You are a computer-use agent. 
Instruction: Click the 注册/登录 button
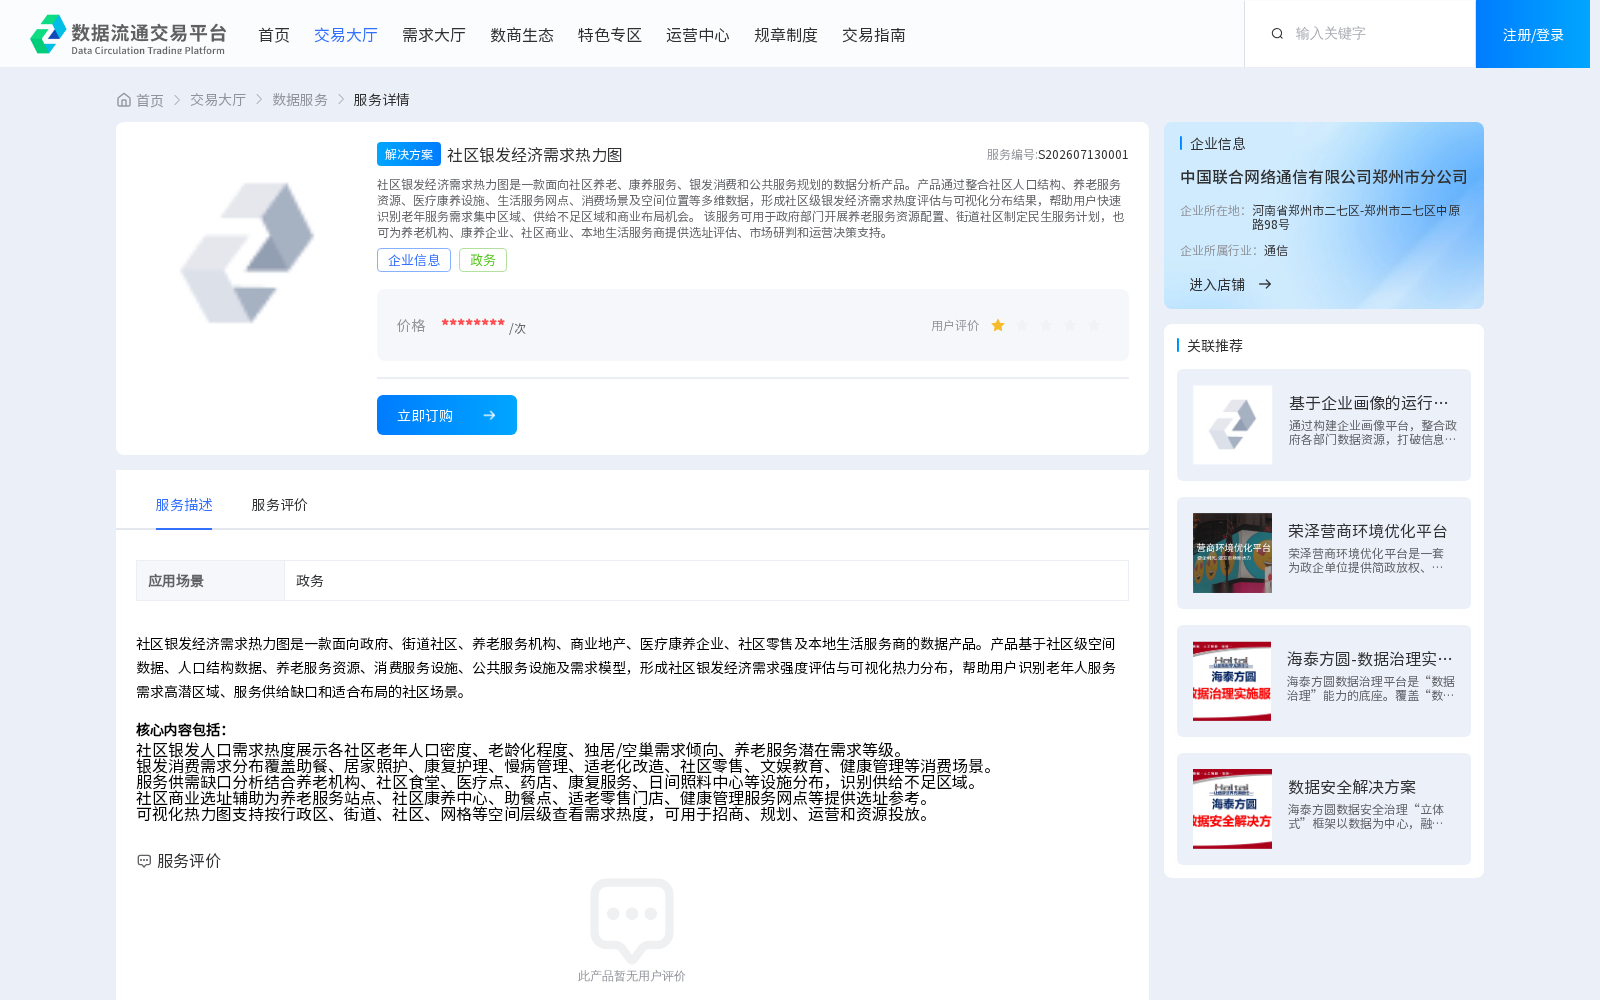[x=1533, y=34]
